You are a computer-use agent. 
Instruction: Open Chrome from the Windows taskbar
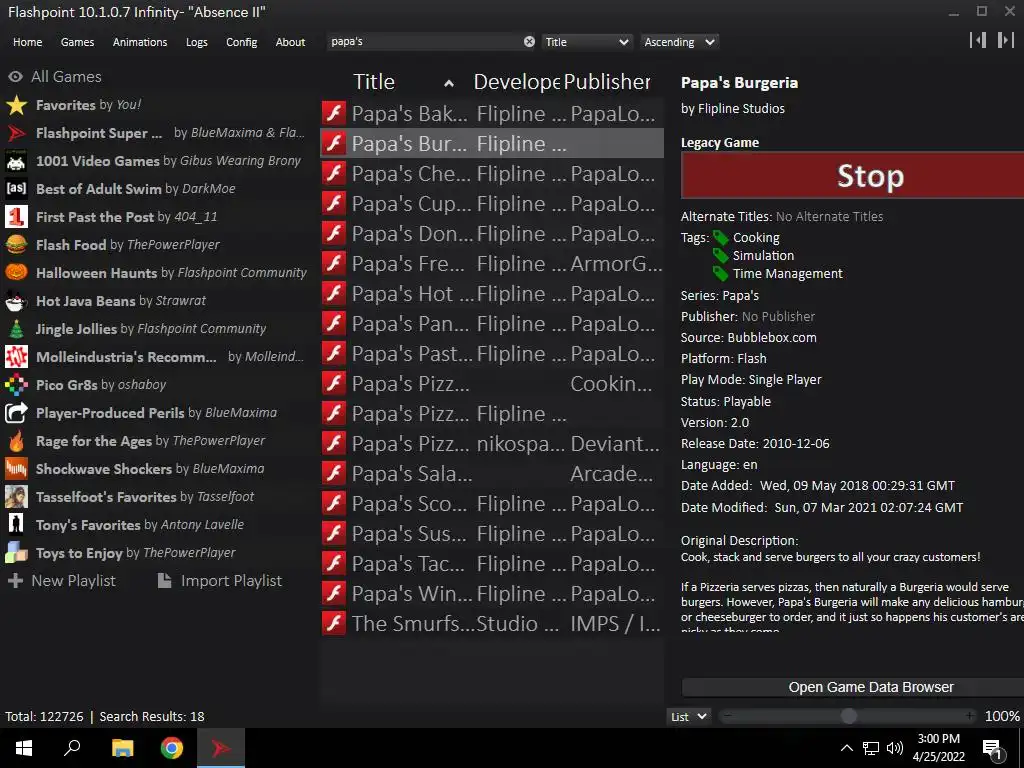tap(172, 748)
